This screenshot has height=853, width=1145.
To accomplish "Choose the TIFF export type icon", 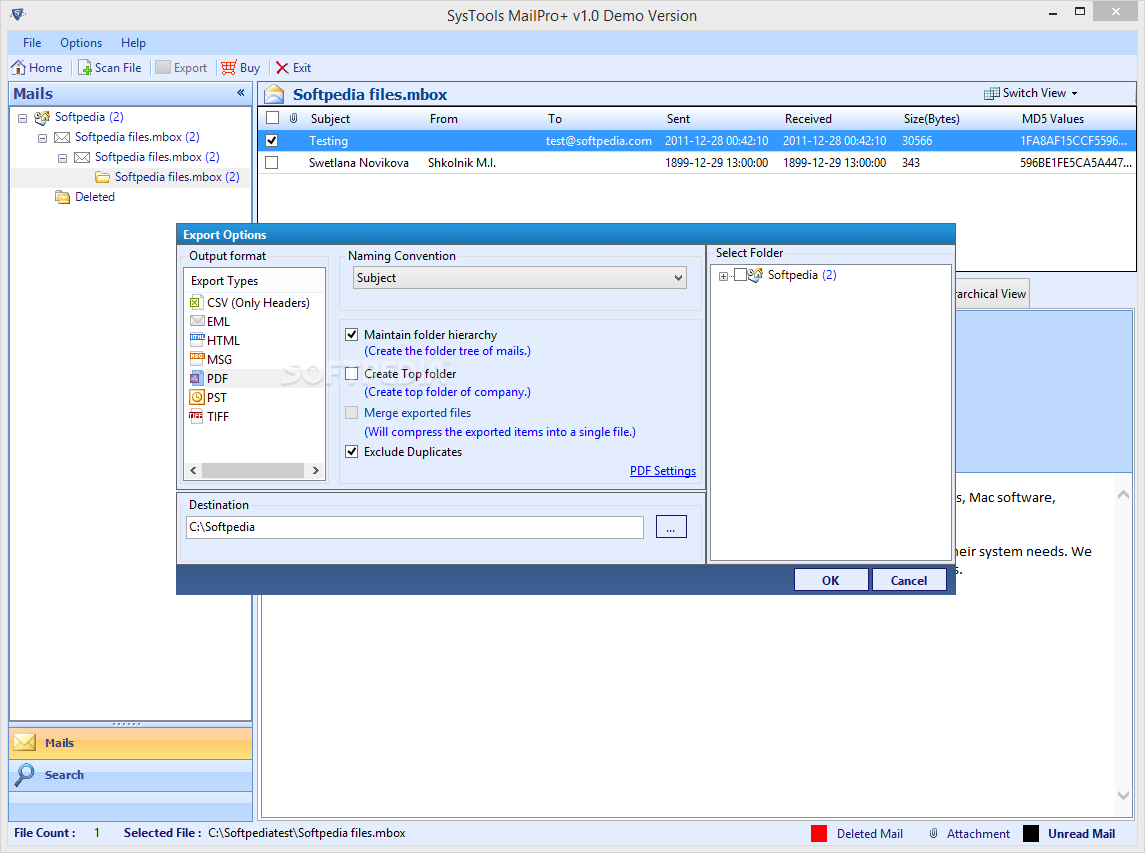I will click(196, 416).
